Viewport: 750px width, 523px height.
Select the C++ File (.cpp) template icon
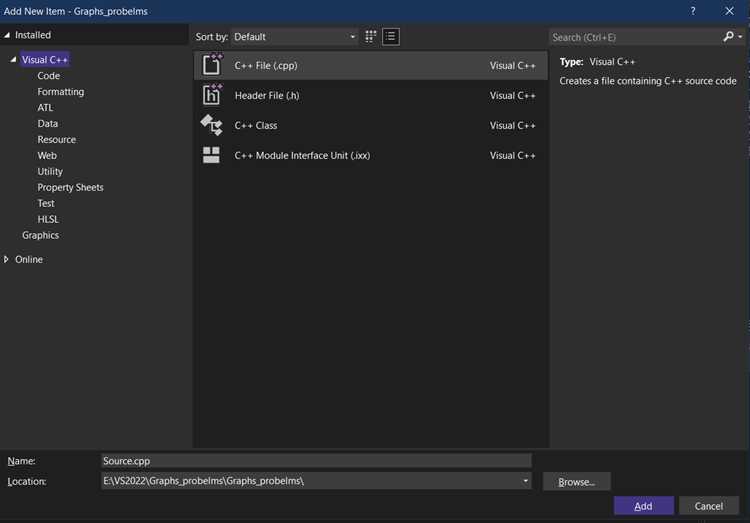pos(212,65)
